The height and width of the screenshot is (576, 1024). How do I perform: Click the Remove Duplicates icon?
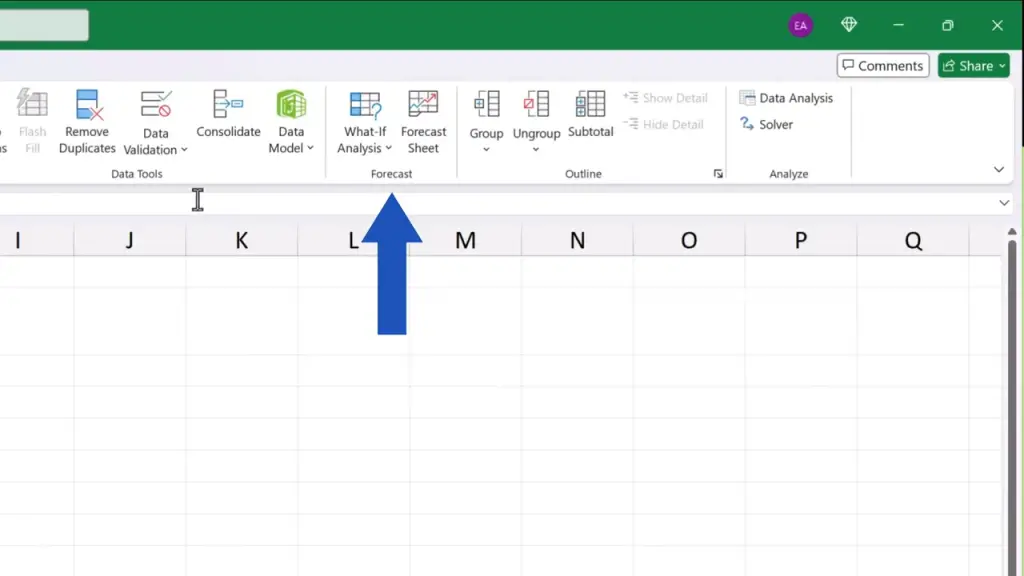(88, 105)
